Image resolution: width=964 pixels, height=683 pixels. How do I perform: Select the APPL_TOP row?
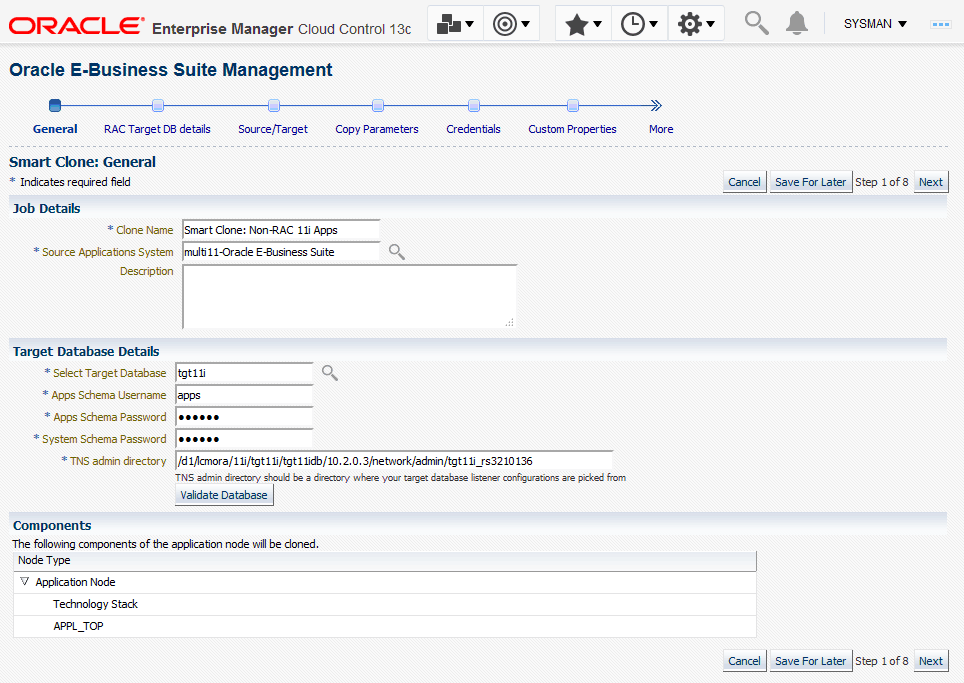click(385, 626)
